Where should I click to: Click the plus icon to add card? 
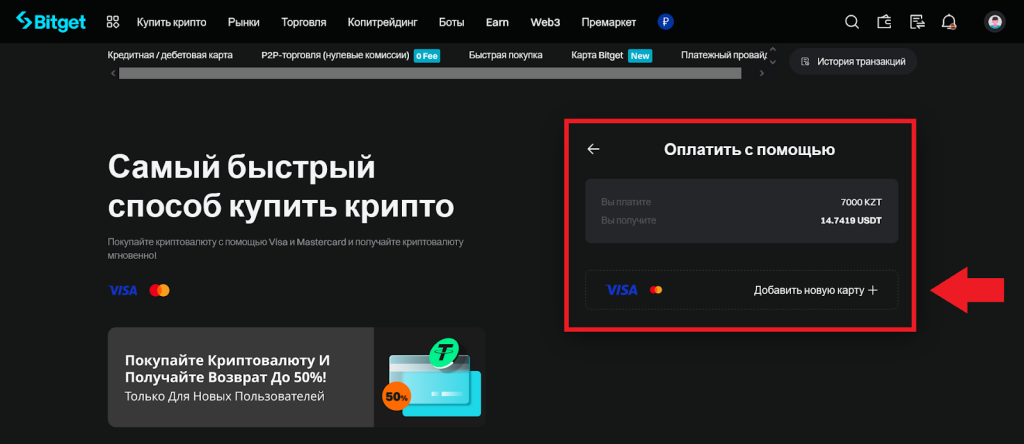click(x=872, y=290)
